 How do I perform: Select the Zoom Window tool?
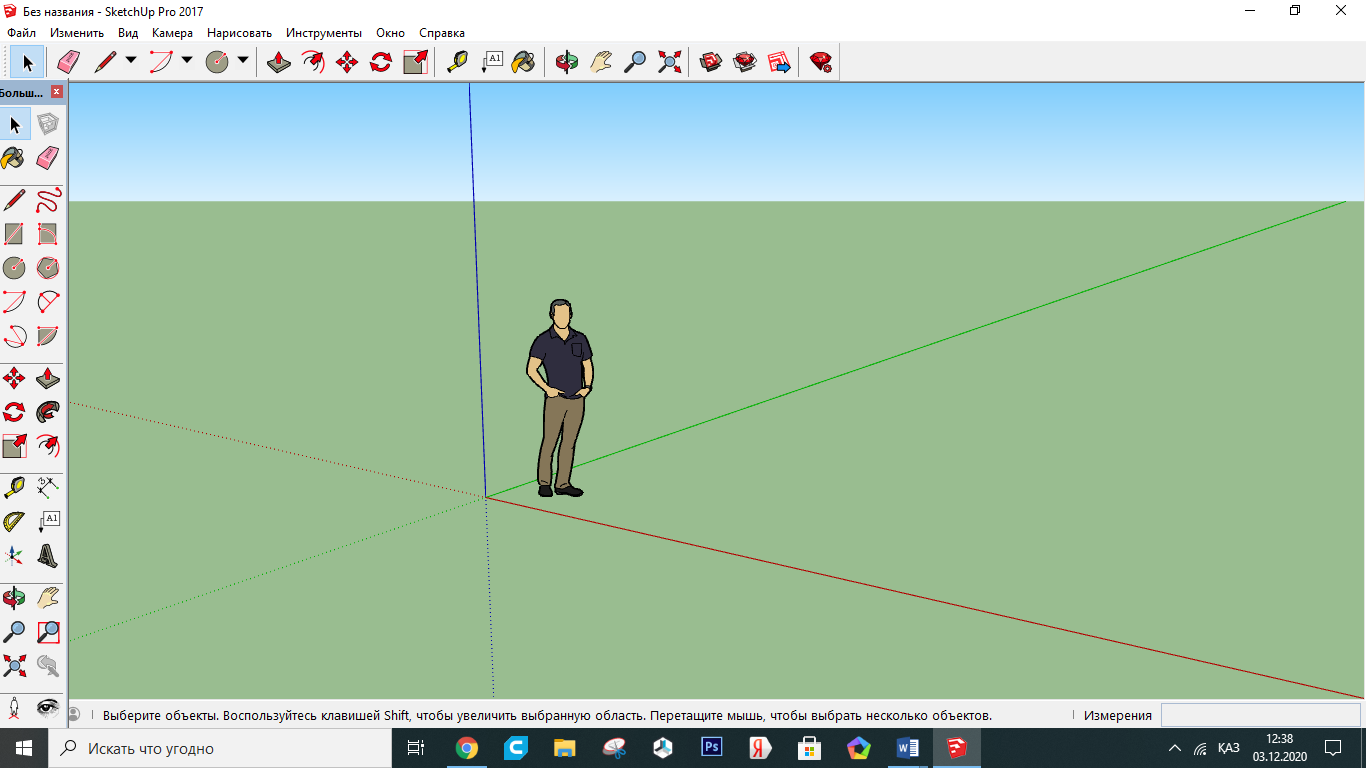pos(48,632)
